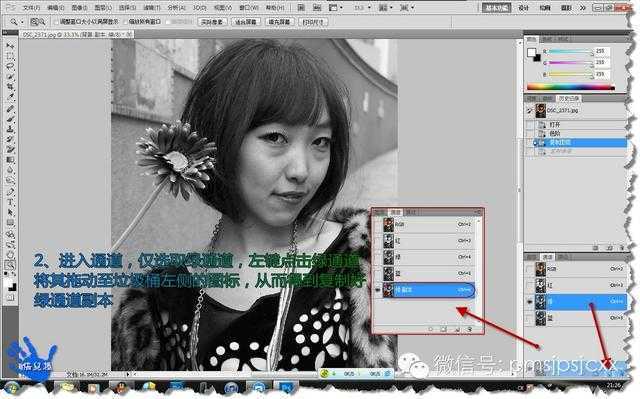This screenshot has width=640, height=399.
Task: Enable 缩放所有窗口 checkbox
Action: tap(125, 22)
